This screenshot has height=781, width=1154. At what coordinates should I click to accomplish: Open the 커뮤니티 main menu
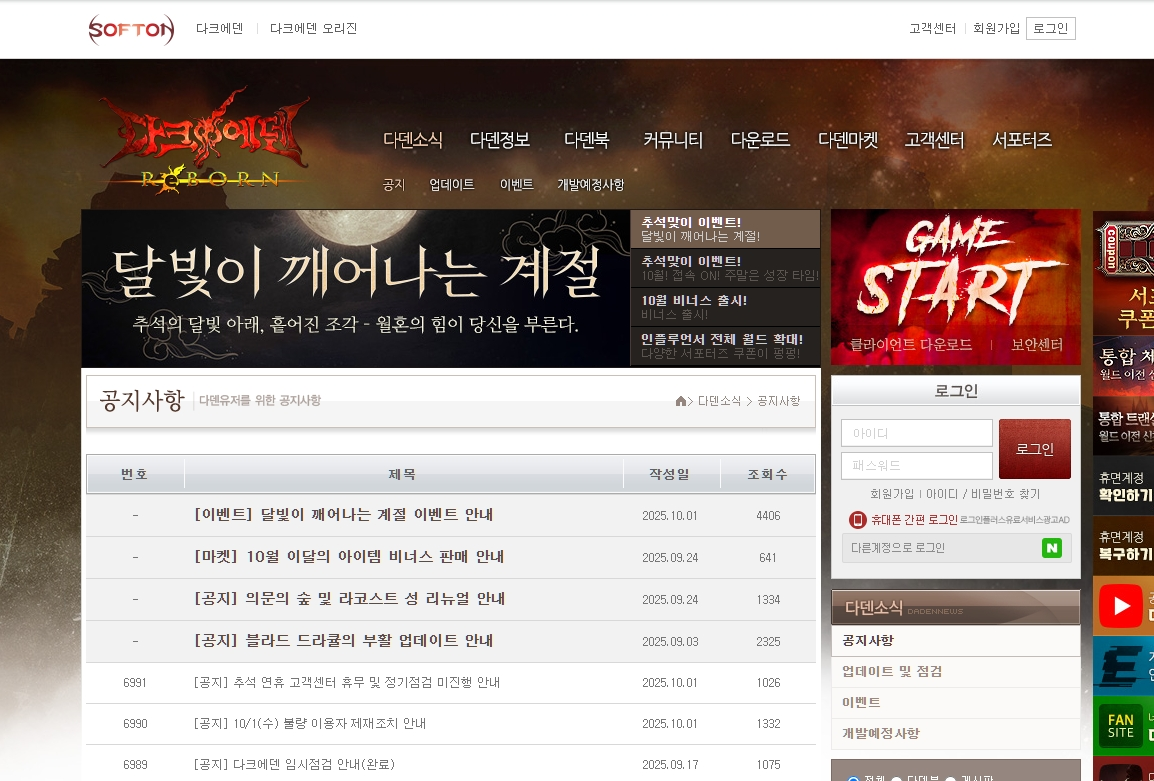click(x=673, y=140)
